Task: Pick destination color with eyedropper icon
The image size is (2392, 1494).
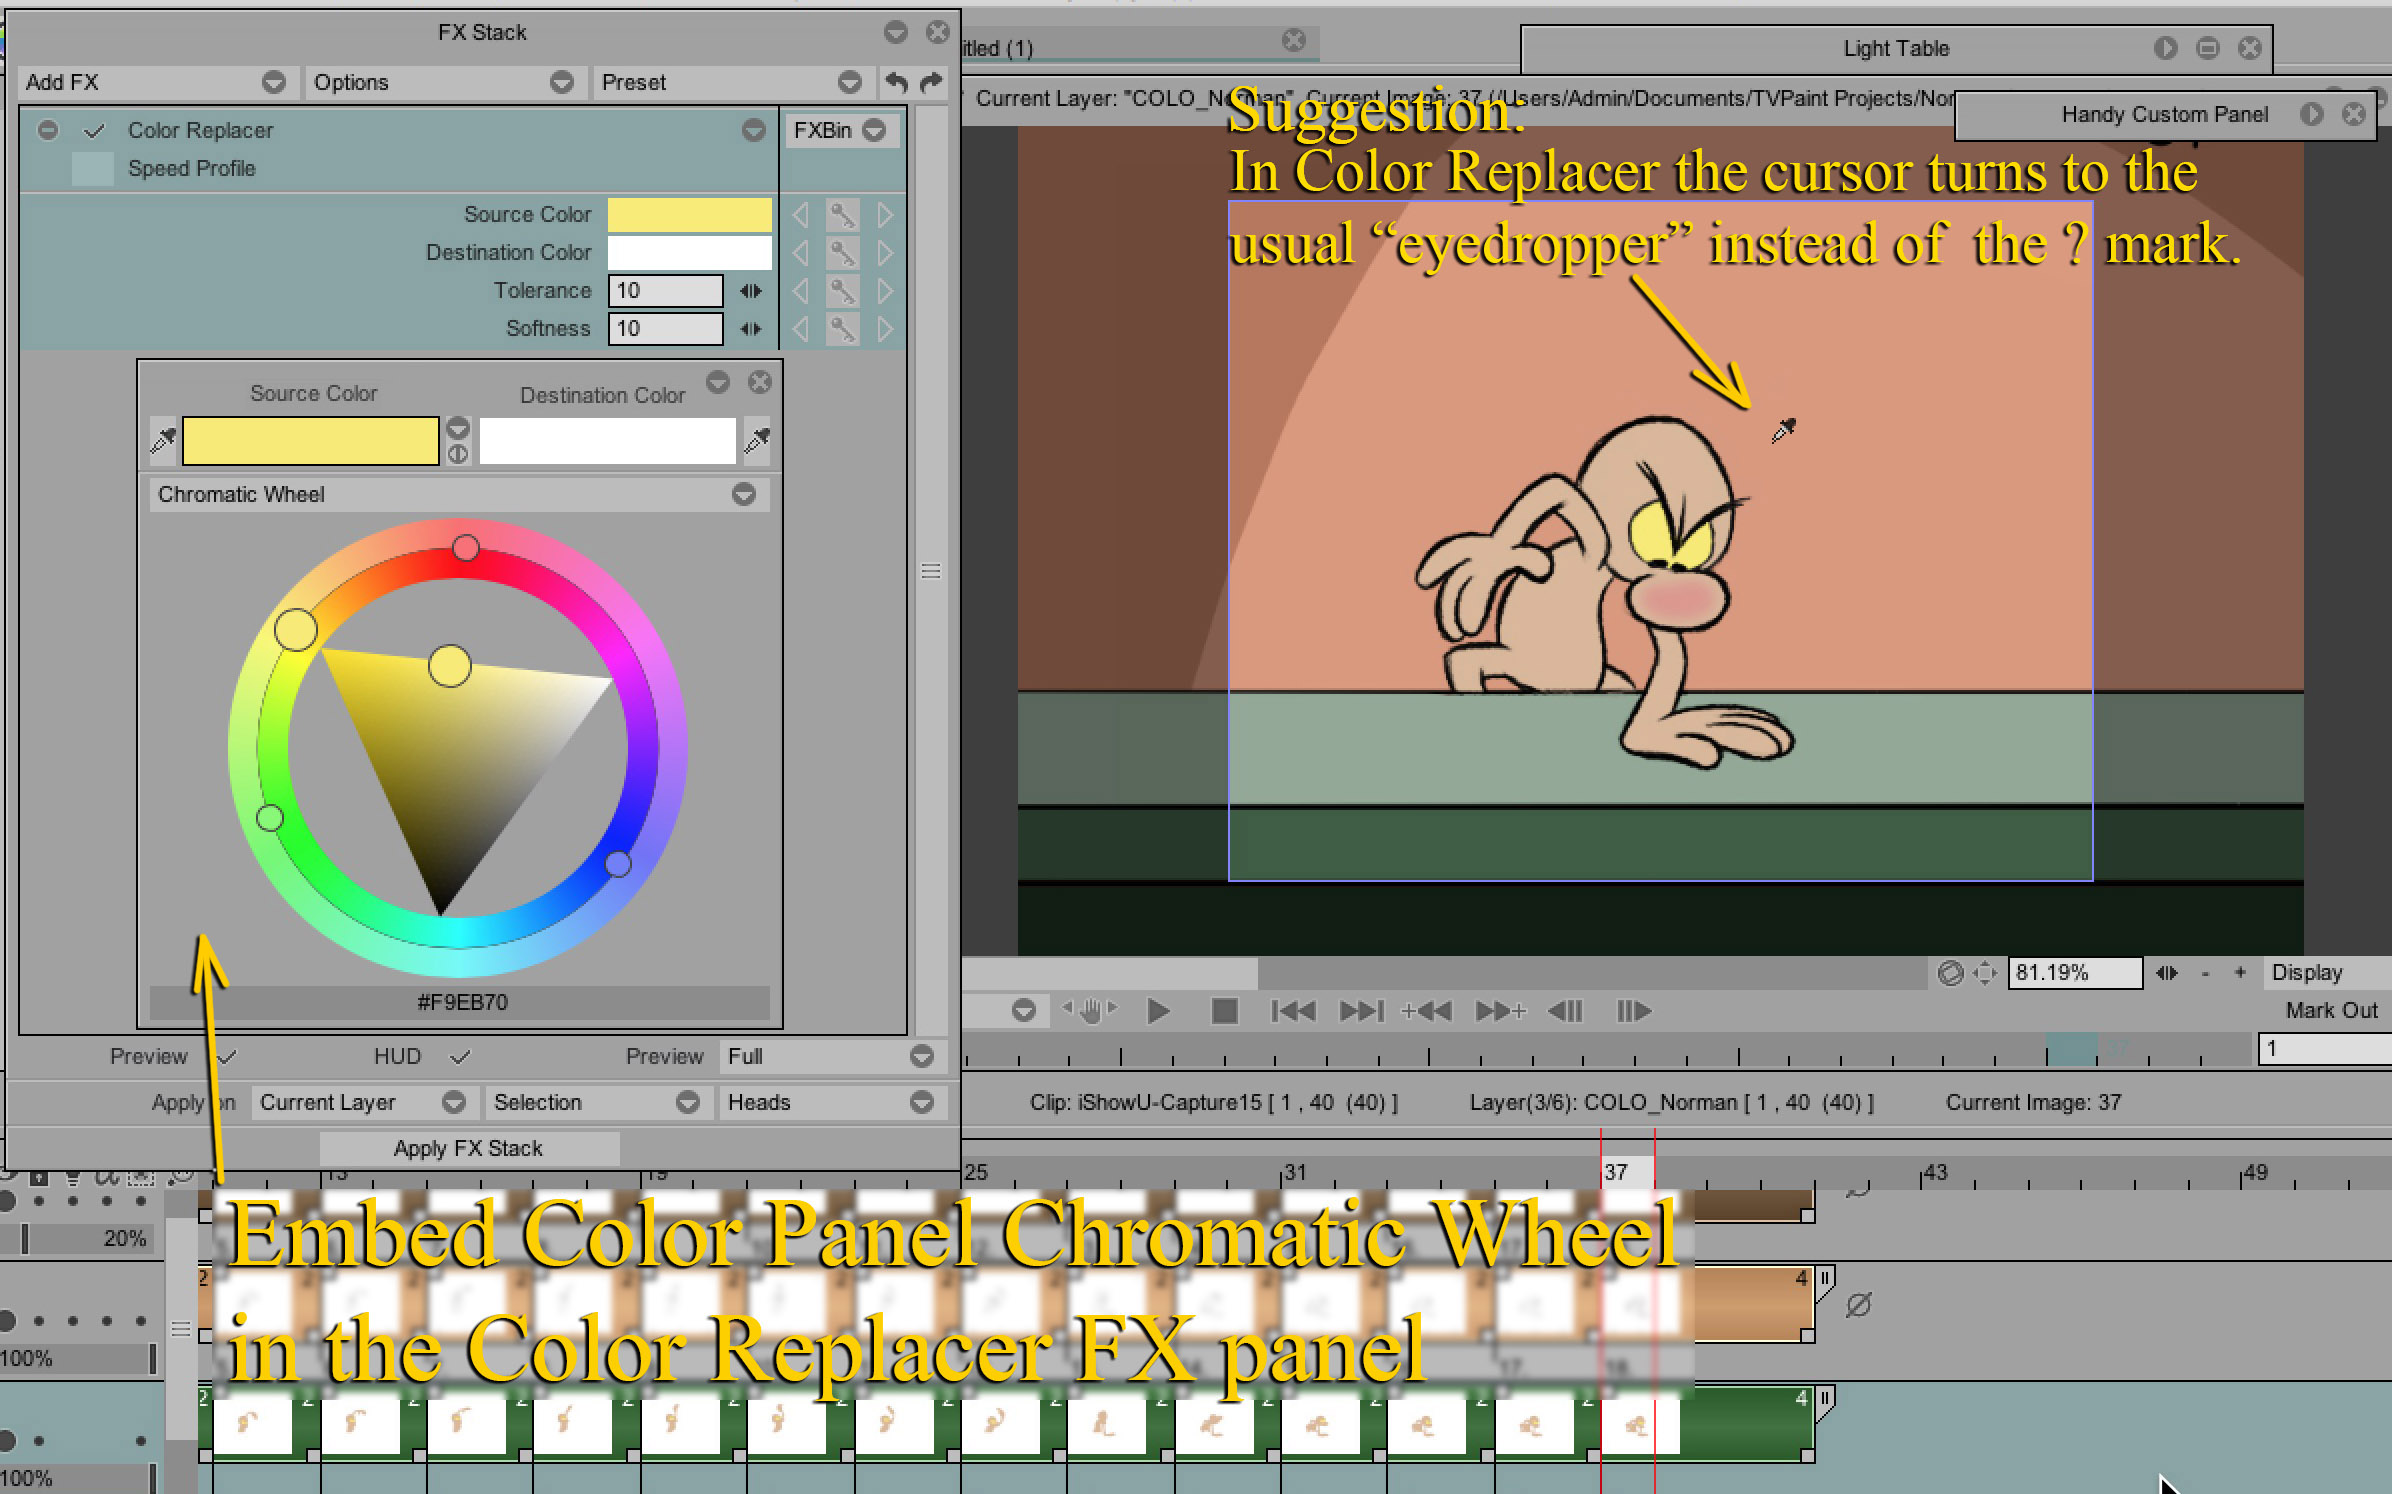Action: (757, 440)
